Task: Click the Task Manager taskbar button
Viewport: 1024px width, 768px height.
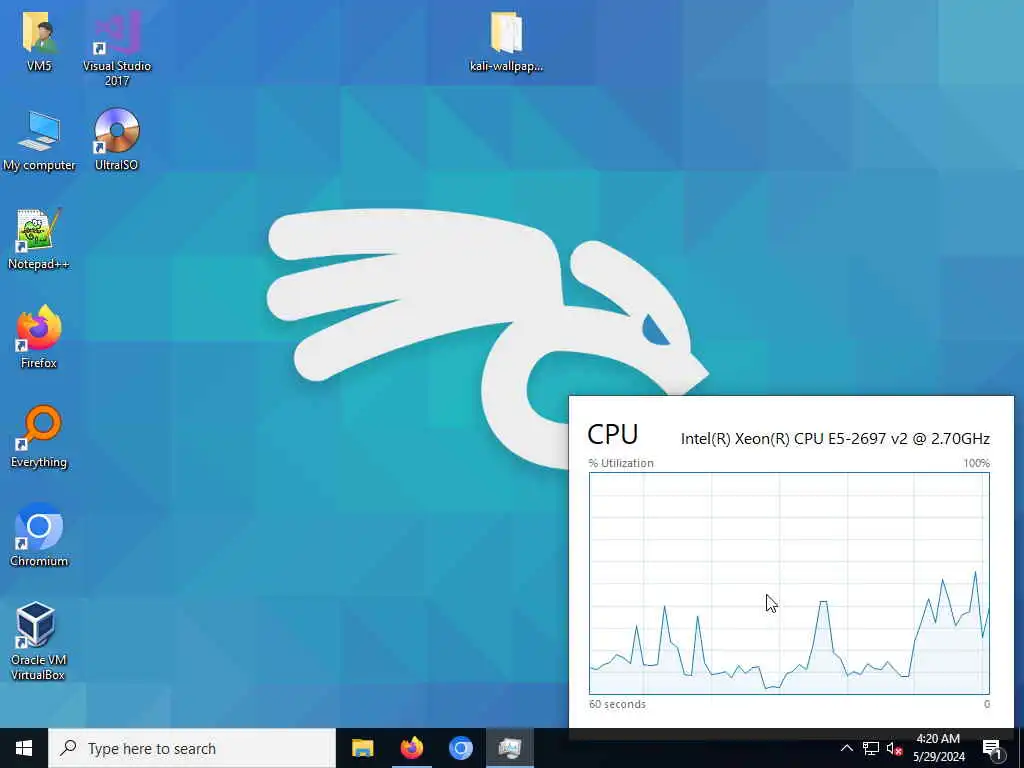Action: [509, 748]
